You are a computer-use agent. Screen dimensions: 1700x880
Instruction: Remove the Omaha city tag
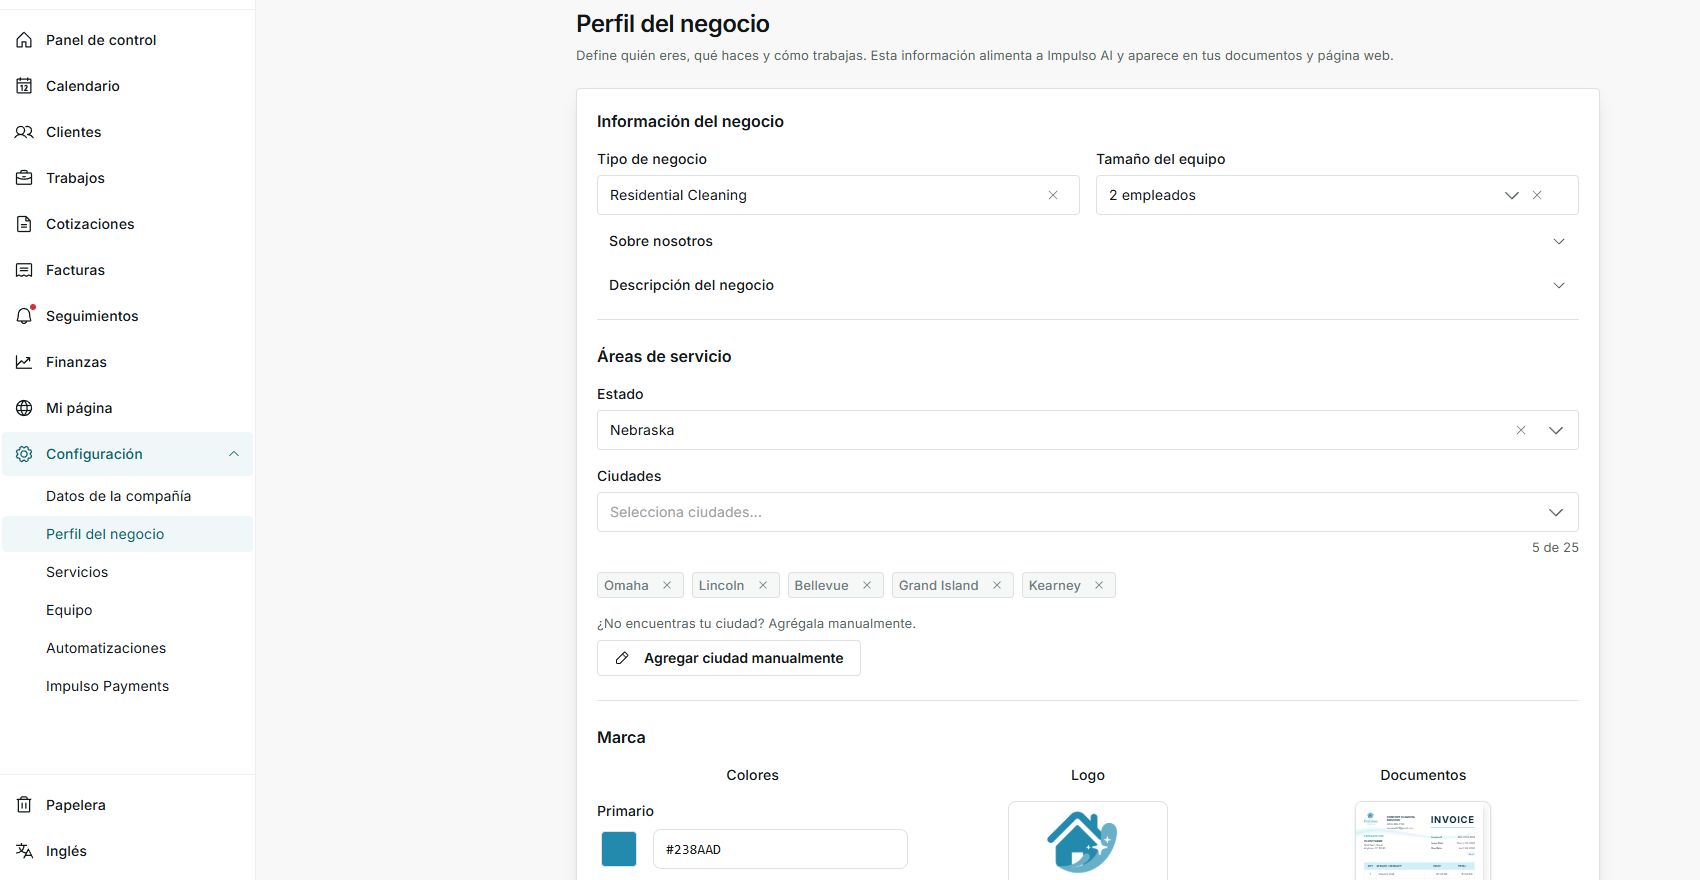pos(667,585)
